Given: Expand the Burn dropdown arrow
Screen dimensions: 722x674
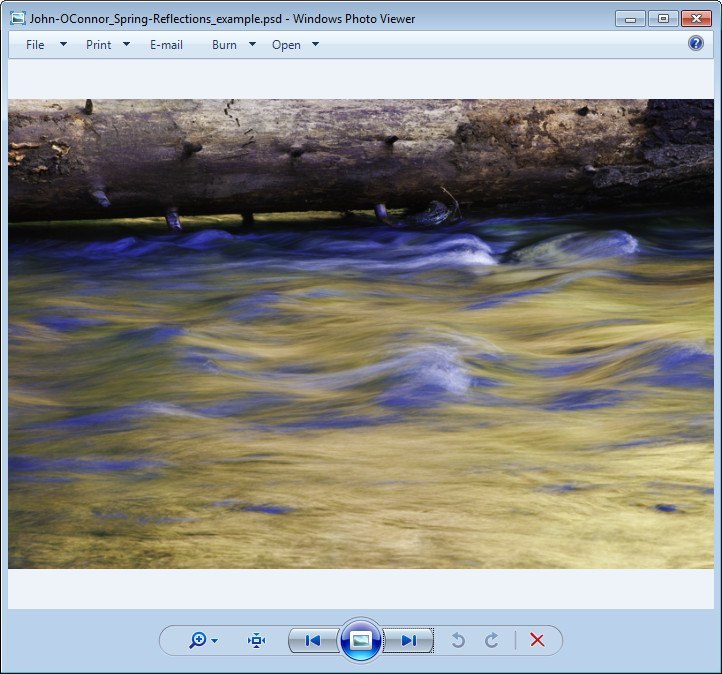Looking at the screenshot, I should pos(252,44).
